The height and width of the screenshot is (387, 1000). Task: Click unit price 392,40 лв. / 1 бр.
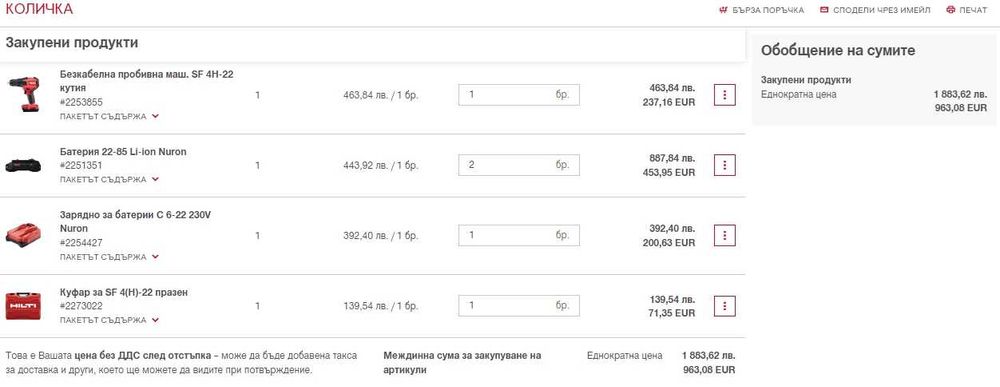point(381,235)
